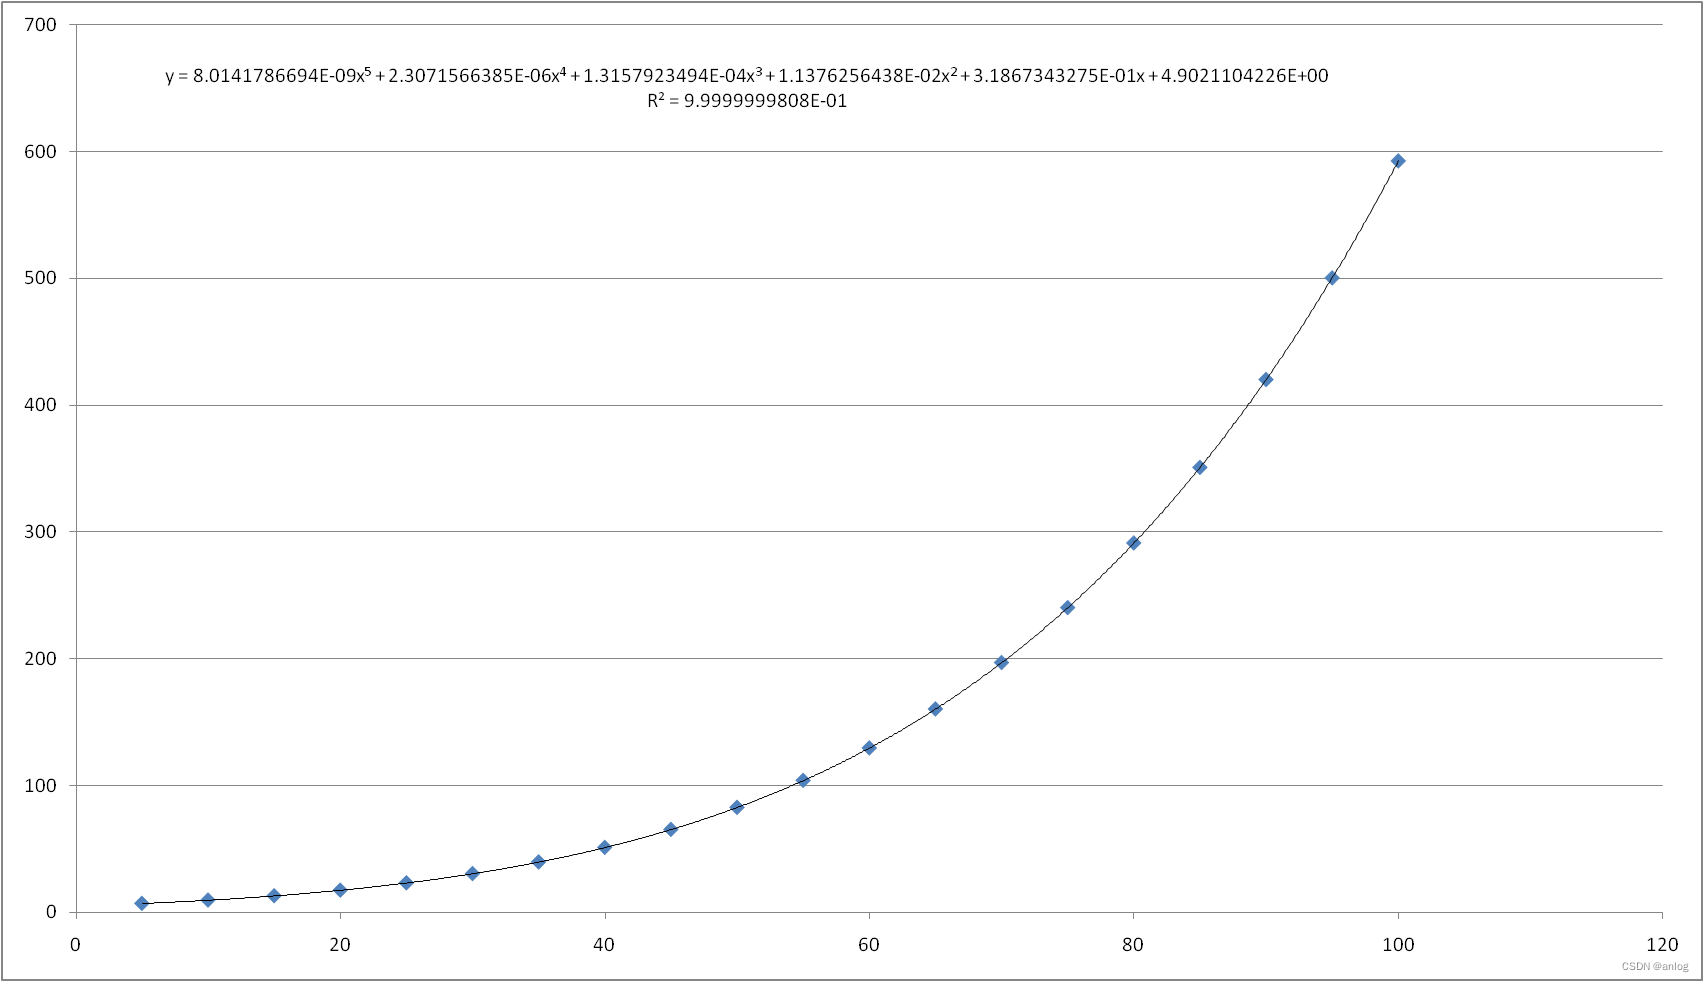The width and height of the screenshot is (1704, 982).
Task: Click the data marker at x = 90
Action: click(1266, 379)
